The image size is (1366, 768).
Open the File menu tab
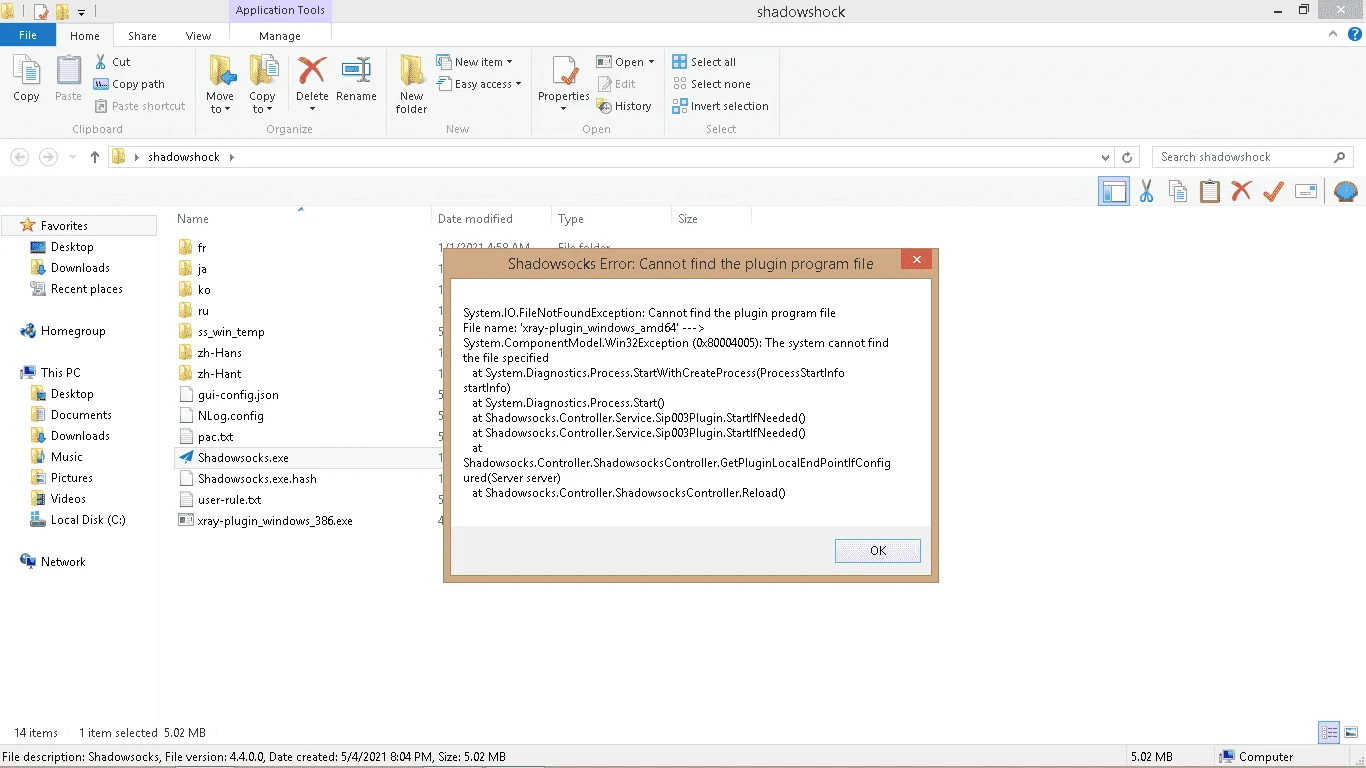click(x=28, y=35)
